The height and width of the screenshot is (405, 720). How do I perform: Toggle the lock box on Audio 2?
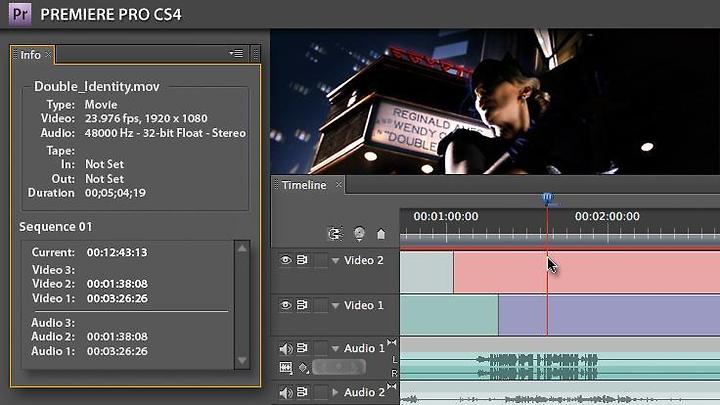point(321,392)
